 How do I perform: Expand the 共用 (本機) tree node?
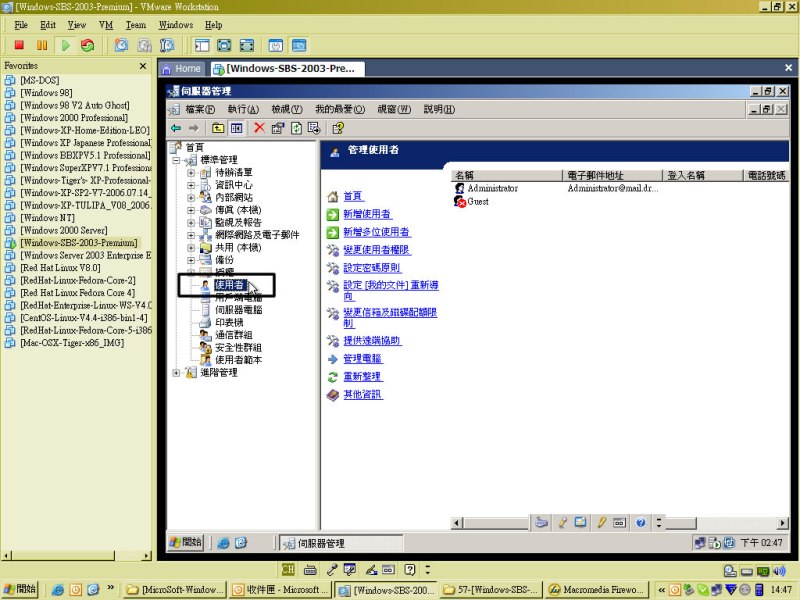tap(191, 247)
